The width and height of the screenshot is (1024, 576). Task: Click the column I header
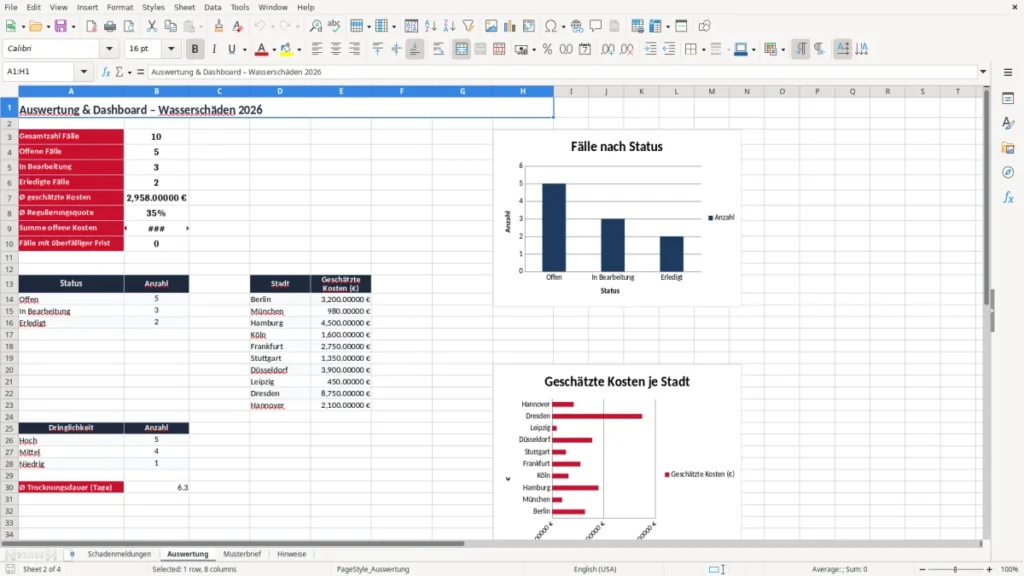pyautogui.click(x=571, y=91)
